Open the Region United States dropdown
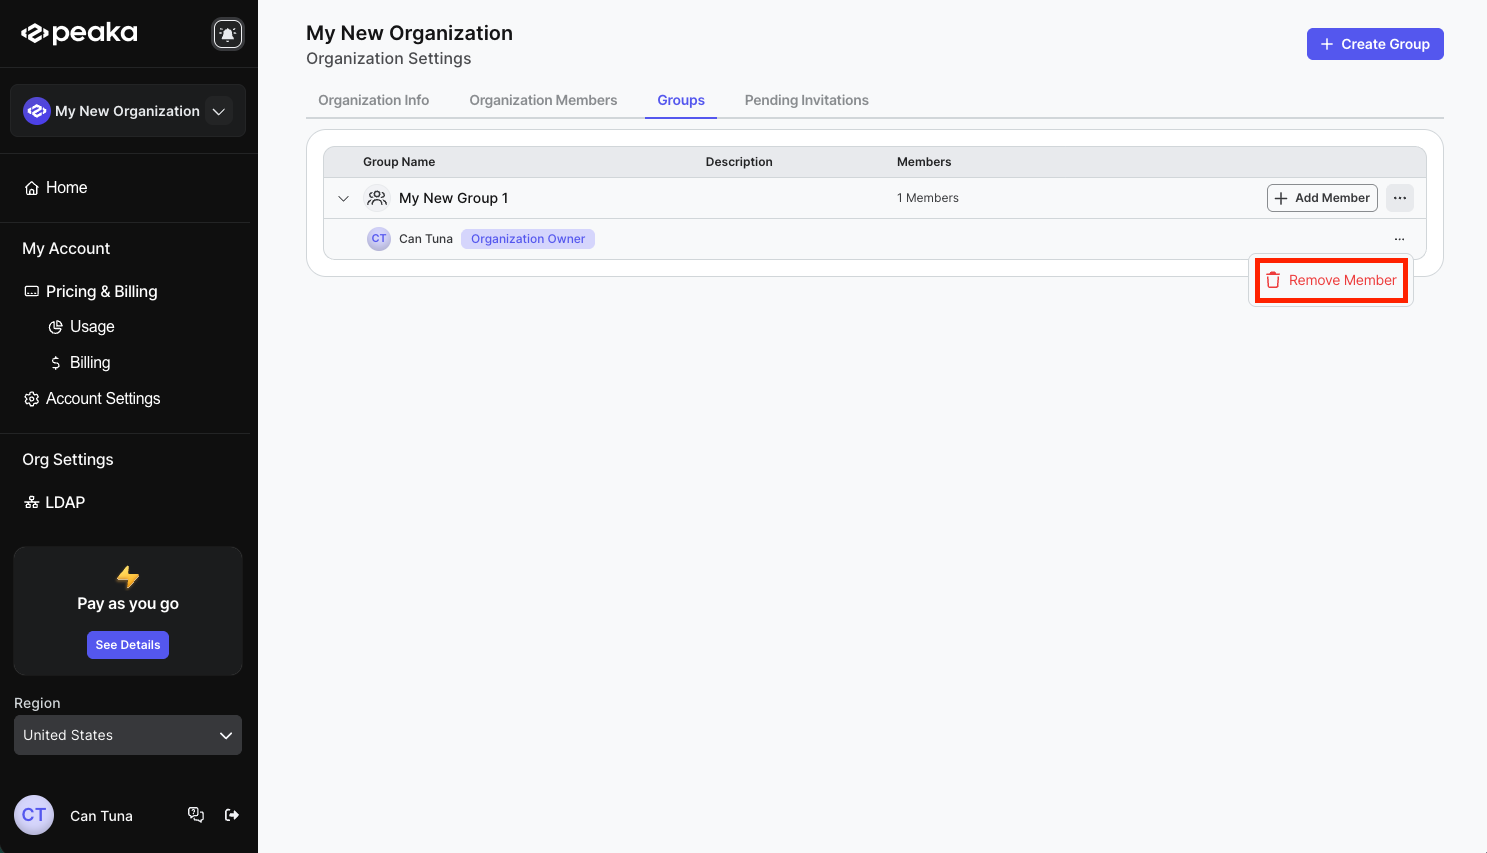1487x853 pixels. [x=128, y=735]
